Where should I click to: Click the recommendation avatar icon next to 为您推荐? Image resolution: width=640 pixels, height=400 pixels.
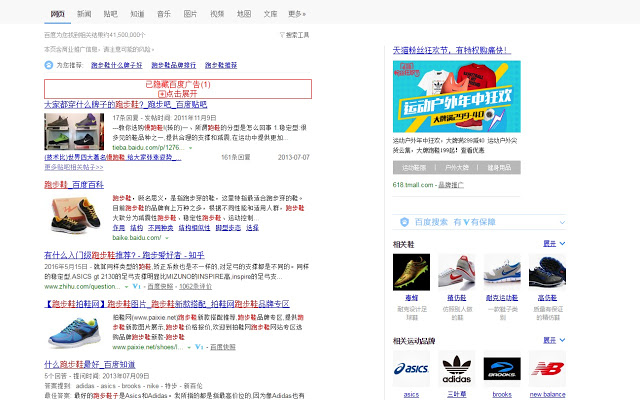pyautogui.click(x=49, y=65)
